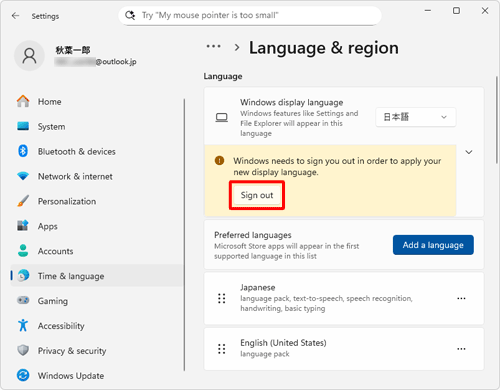Click the Privacy shield icon

tap(23, 350)
